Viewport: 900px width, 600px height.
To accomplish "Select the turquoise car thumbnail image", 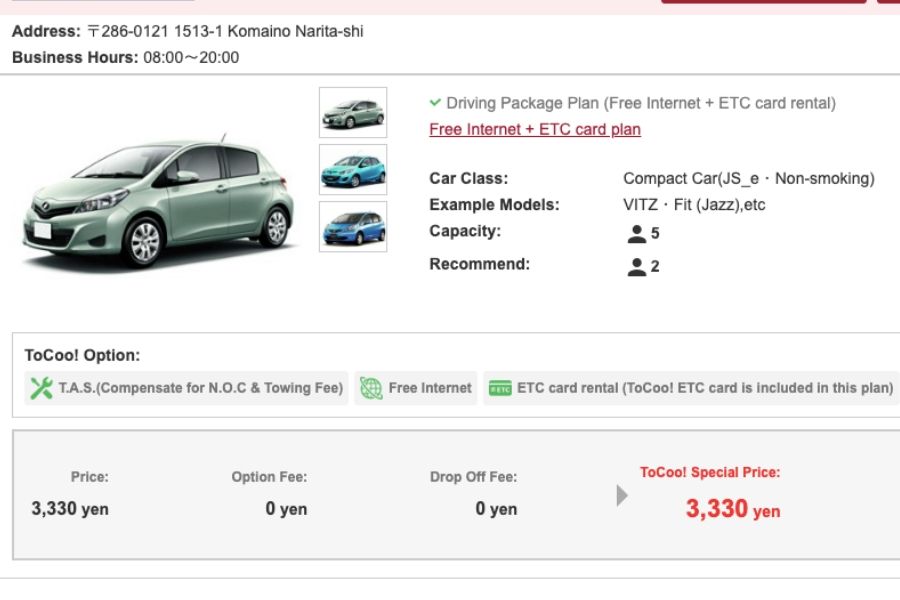I will pyautogui.click(x=353, y=169).
